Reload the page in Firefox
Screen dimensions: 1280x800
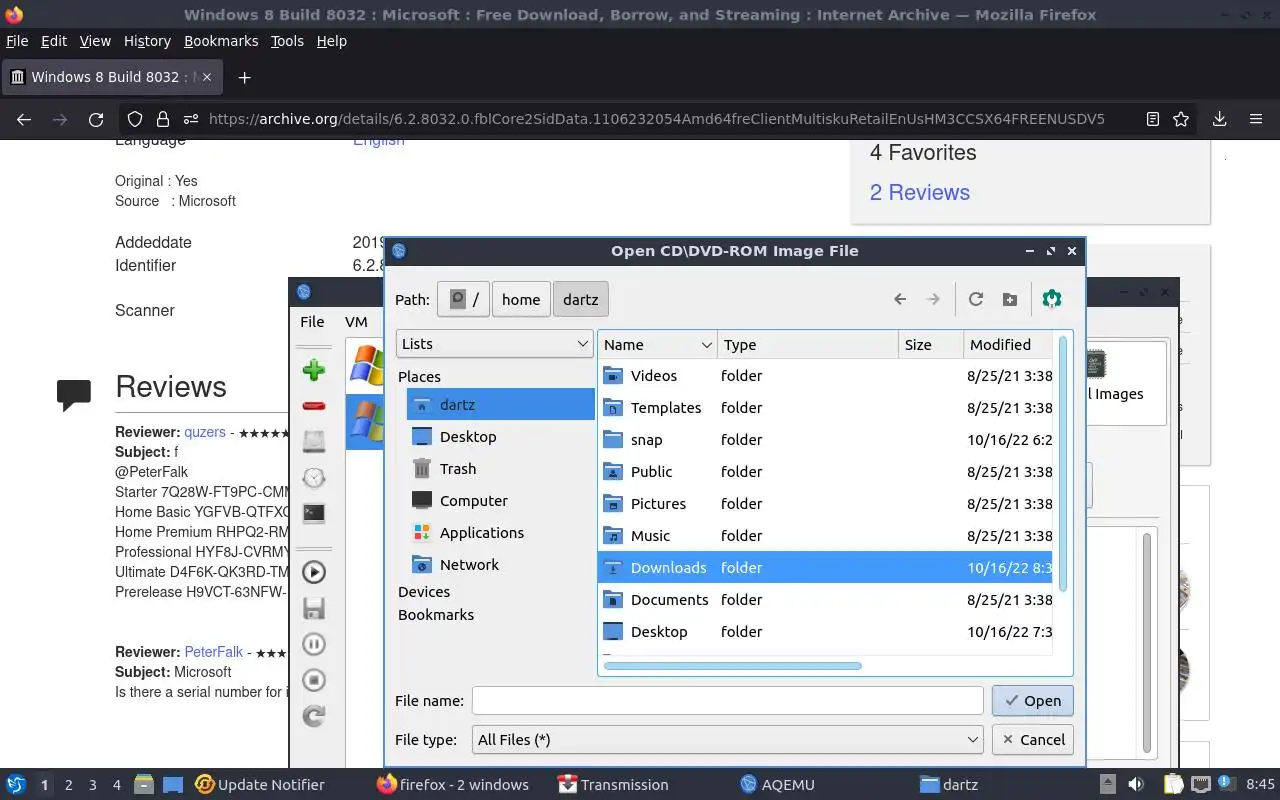tap(96, 119)
